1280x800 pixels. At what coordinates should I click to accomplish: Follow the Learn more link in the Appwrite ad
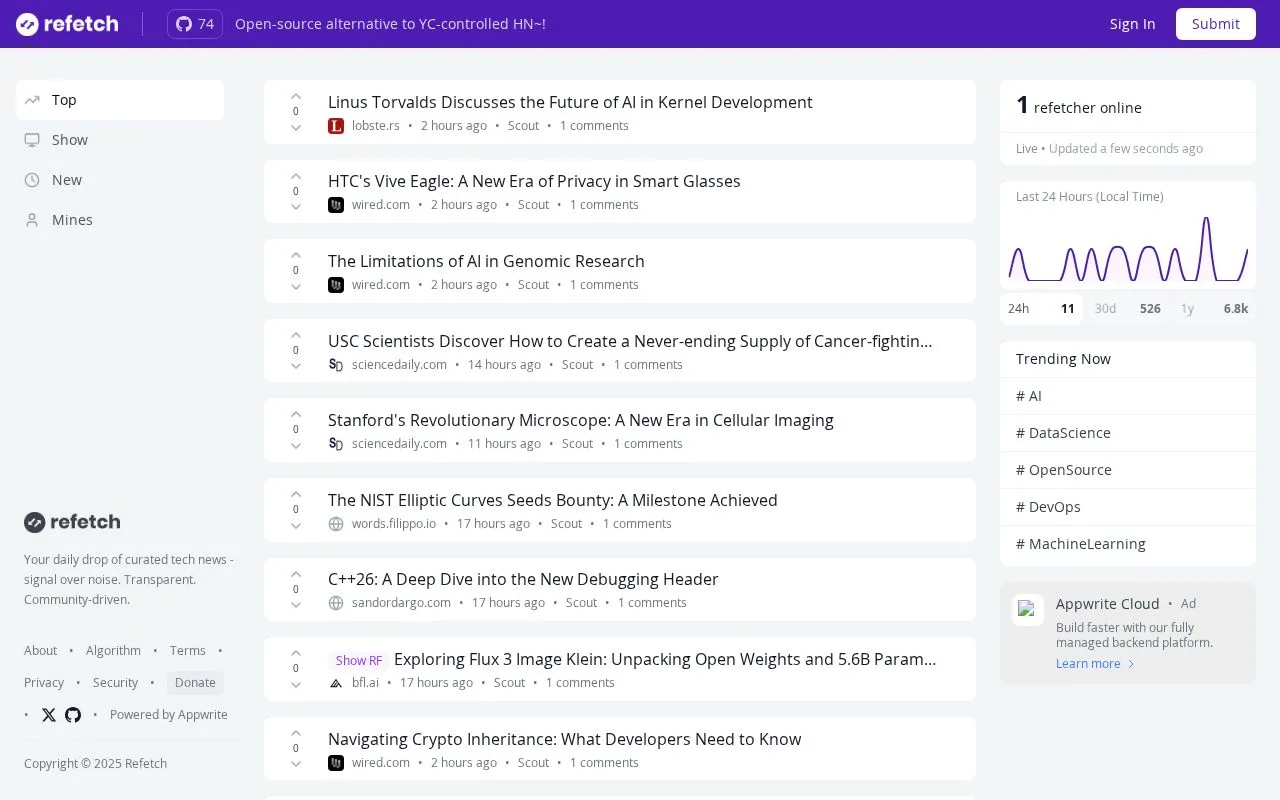point(1096,664)
